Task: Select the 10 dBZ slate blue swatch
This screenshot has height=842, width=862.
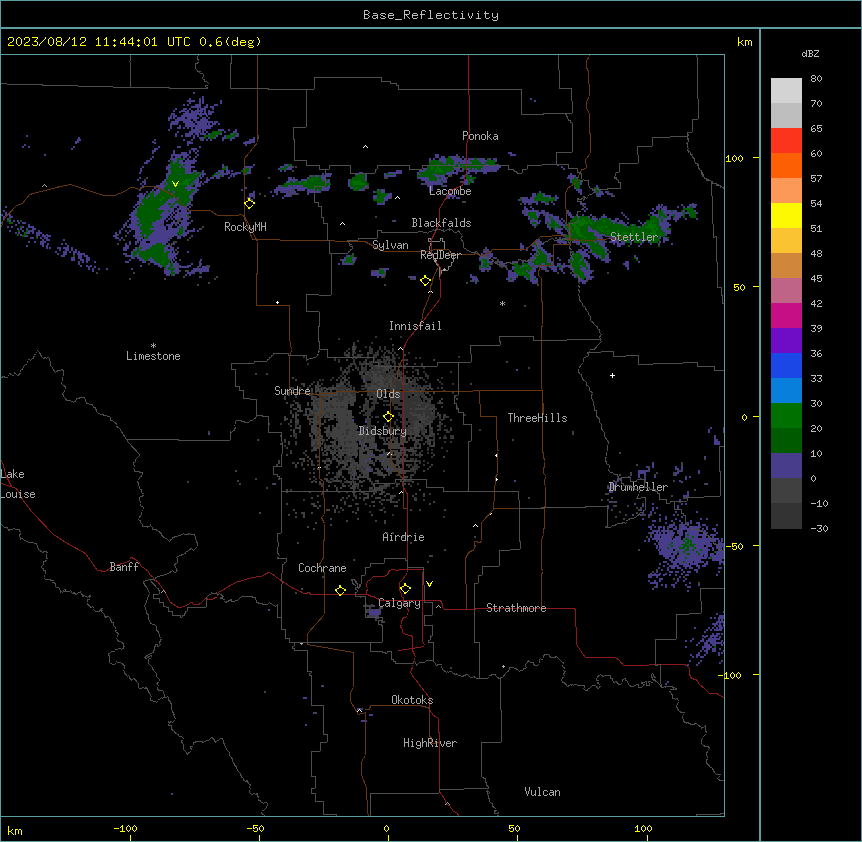Action: (x=786, y=466)
